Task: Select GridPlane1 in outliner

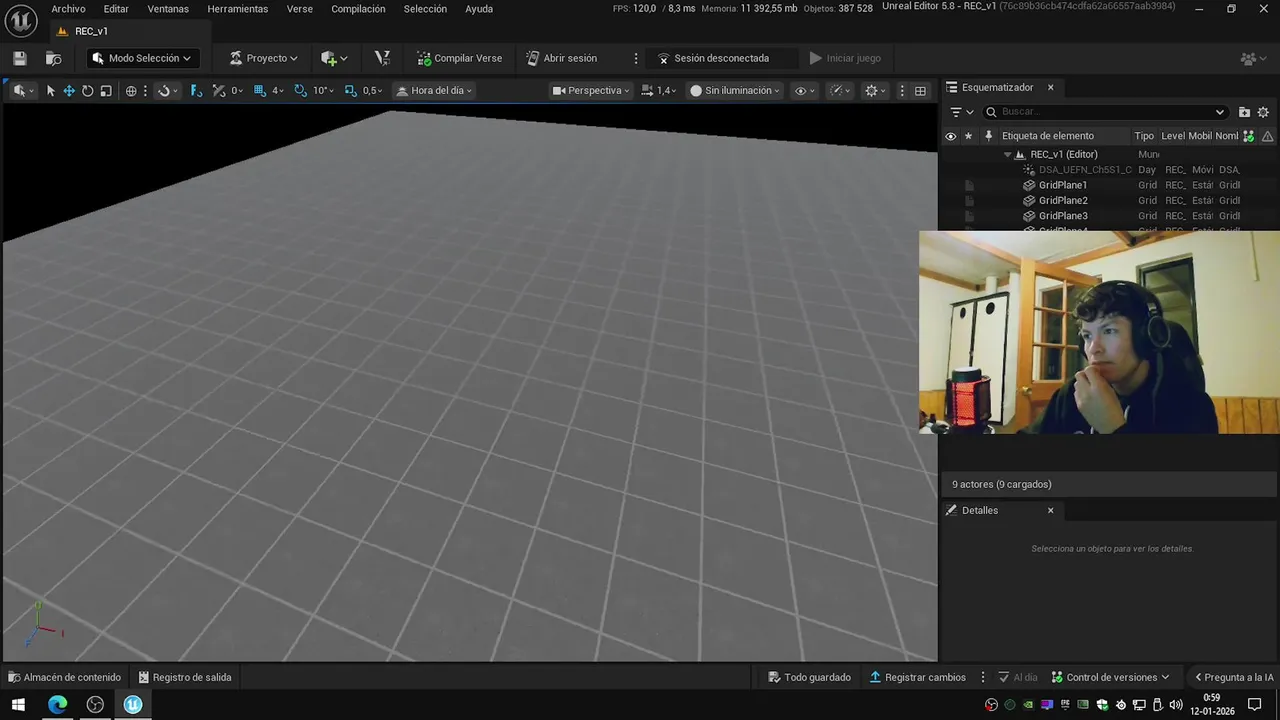Action: click(x=1062, y=185)
